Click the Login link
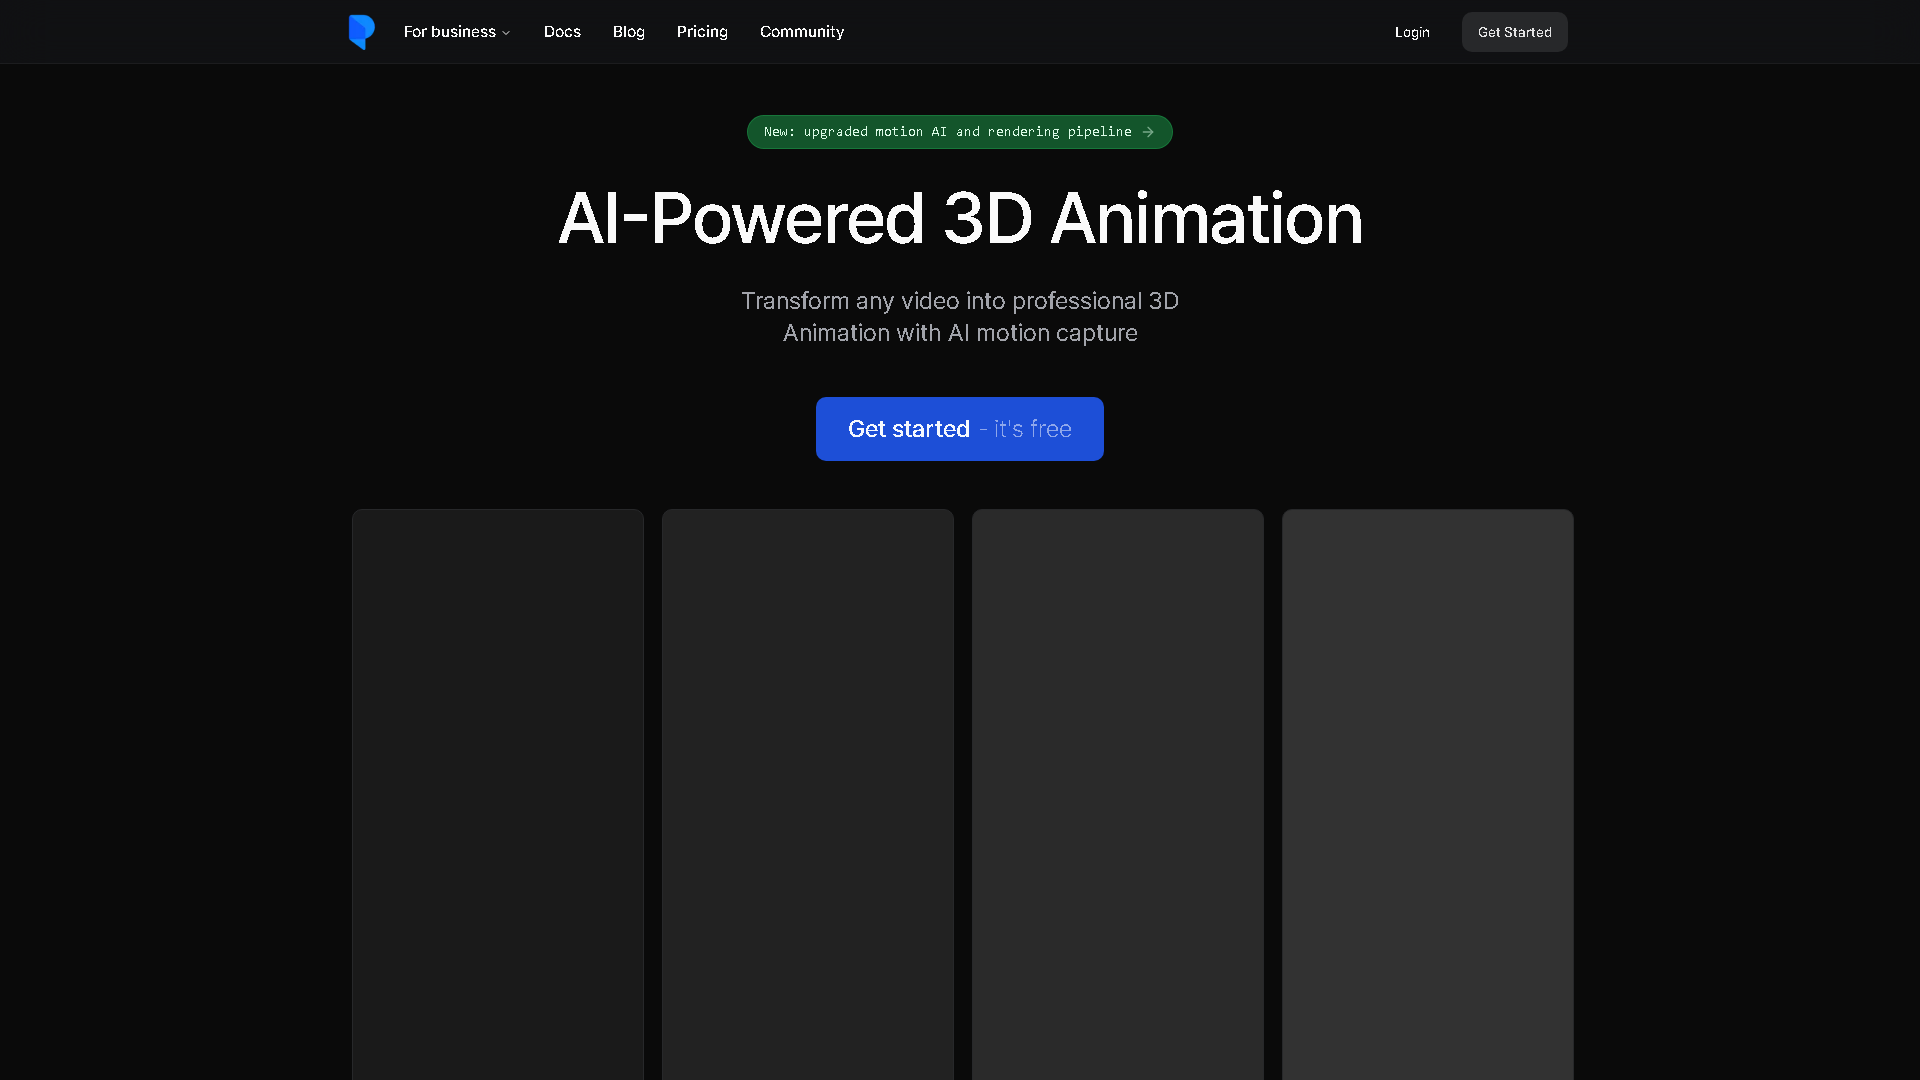 click(1411, 32)
